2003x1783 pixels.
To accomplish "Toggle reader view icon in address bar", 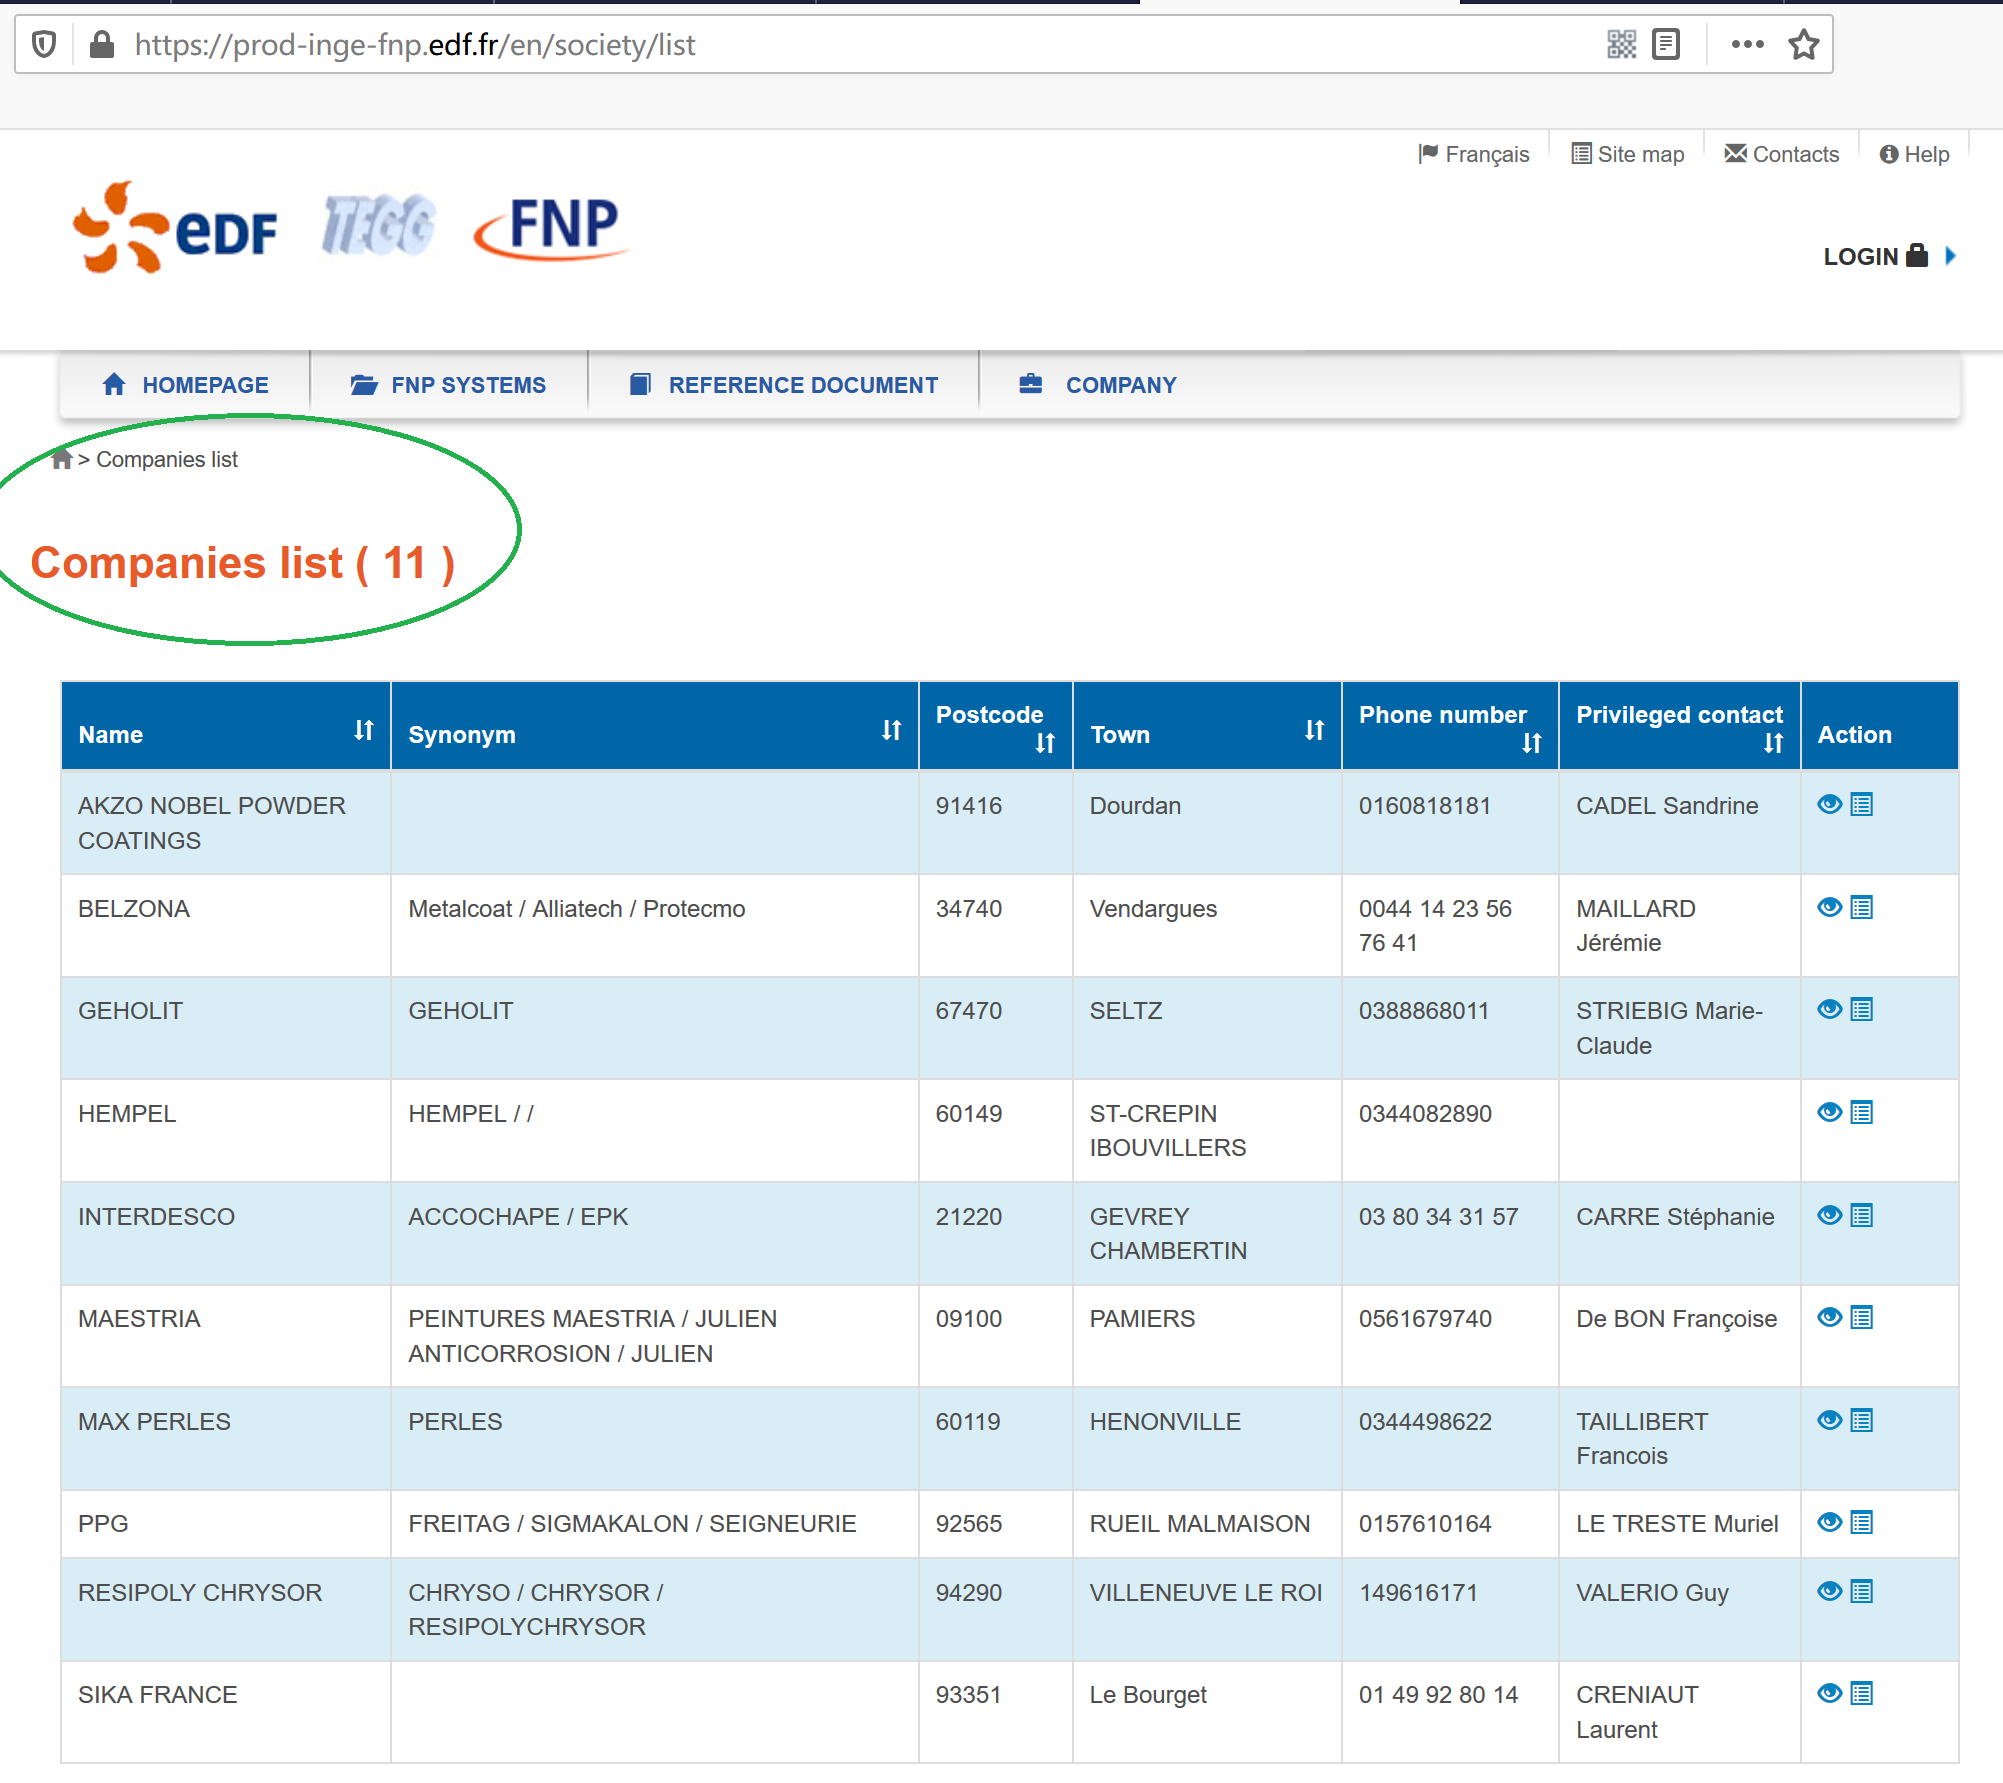I will [1665, 45].
